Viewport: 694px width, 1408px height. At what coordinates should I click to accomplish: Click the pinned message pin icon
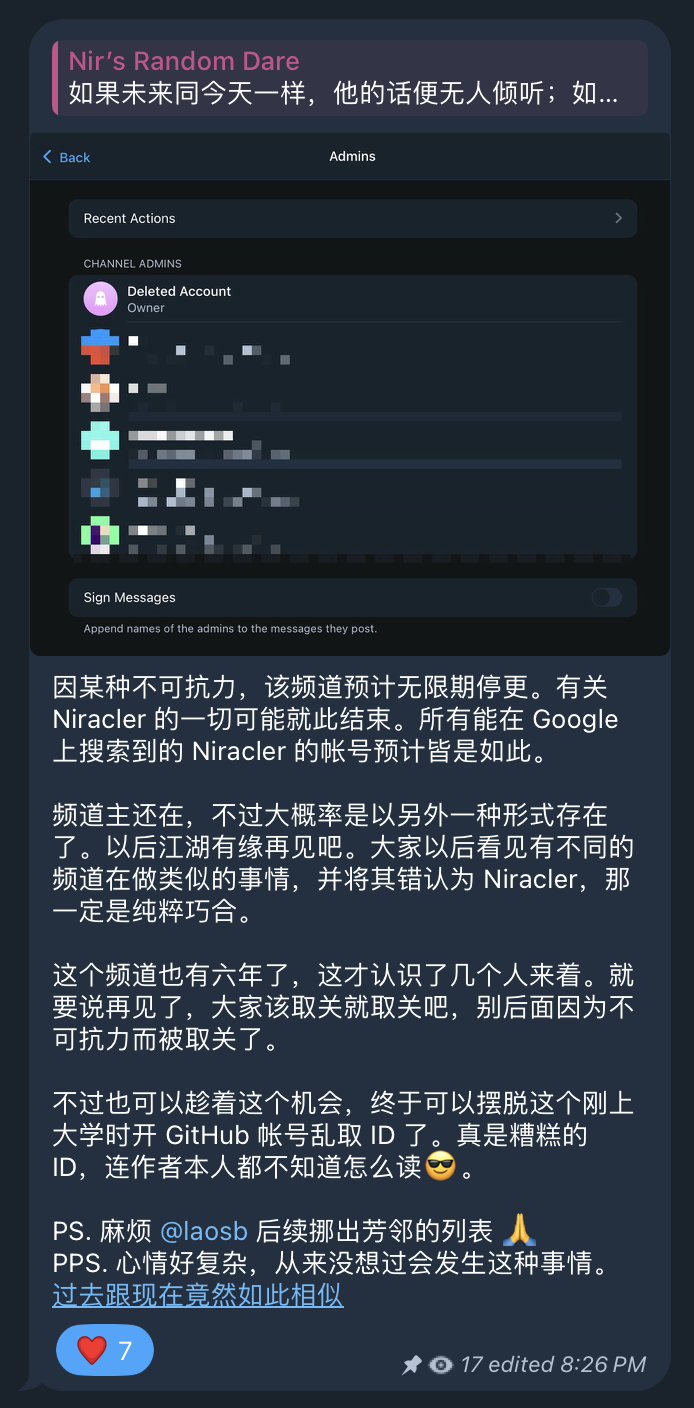pyautogui.click(x=411, y=1365)
